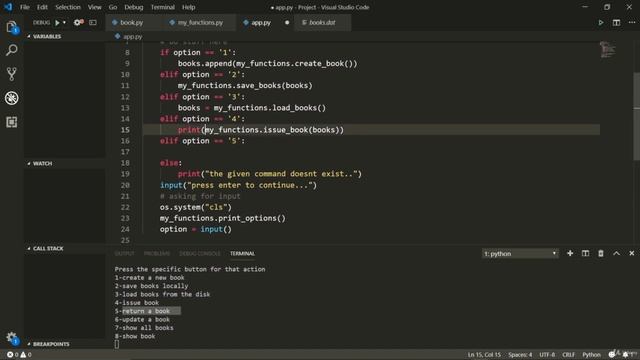Open the Debug menu

[133, 7]
